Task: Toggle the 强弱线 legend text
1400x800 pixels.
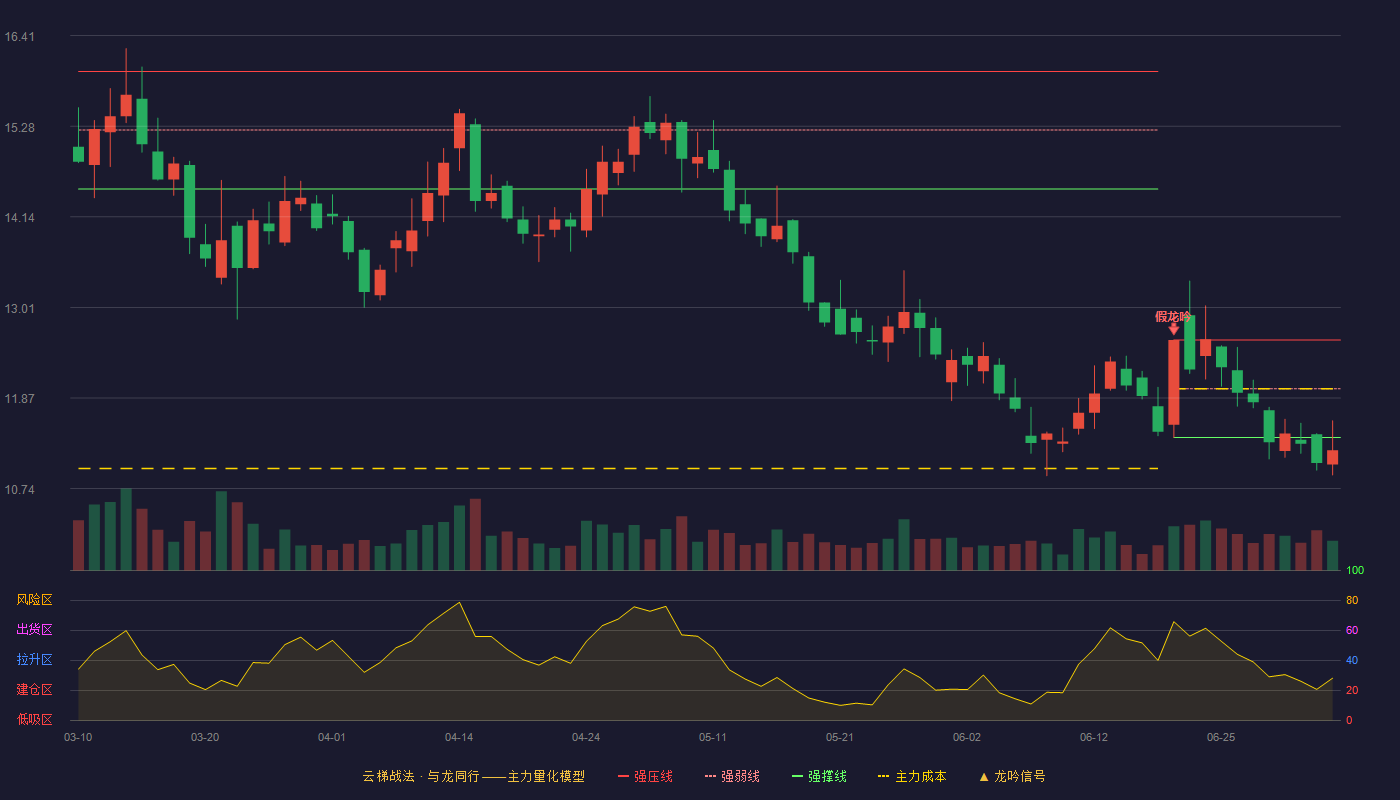Action: click(x=740, y=776)
